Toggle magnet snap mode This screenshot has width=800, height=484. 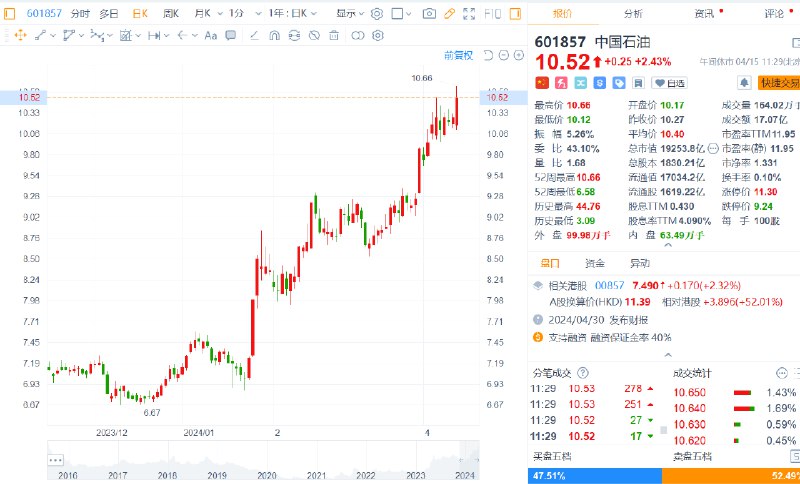[x=274, y=35]
